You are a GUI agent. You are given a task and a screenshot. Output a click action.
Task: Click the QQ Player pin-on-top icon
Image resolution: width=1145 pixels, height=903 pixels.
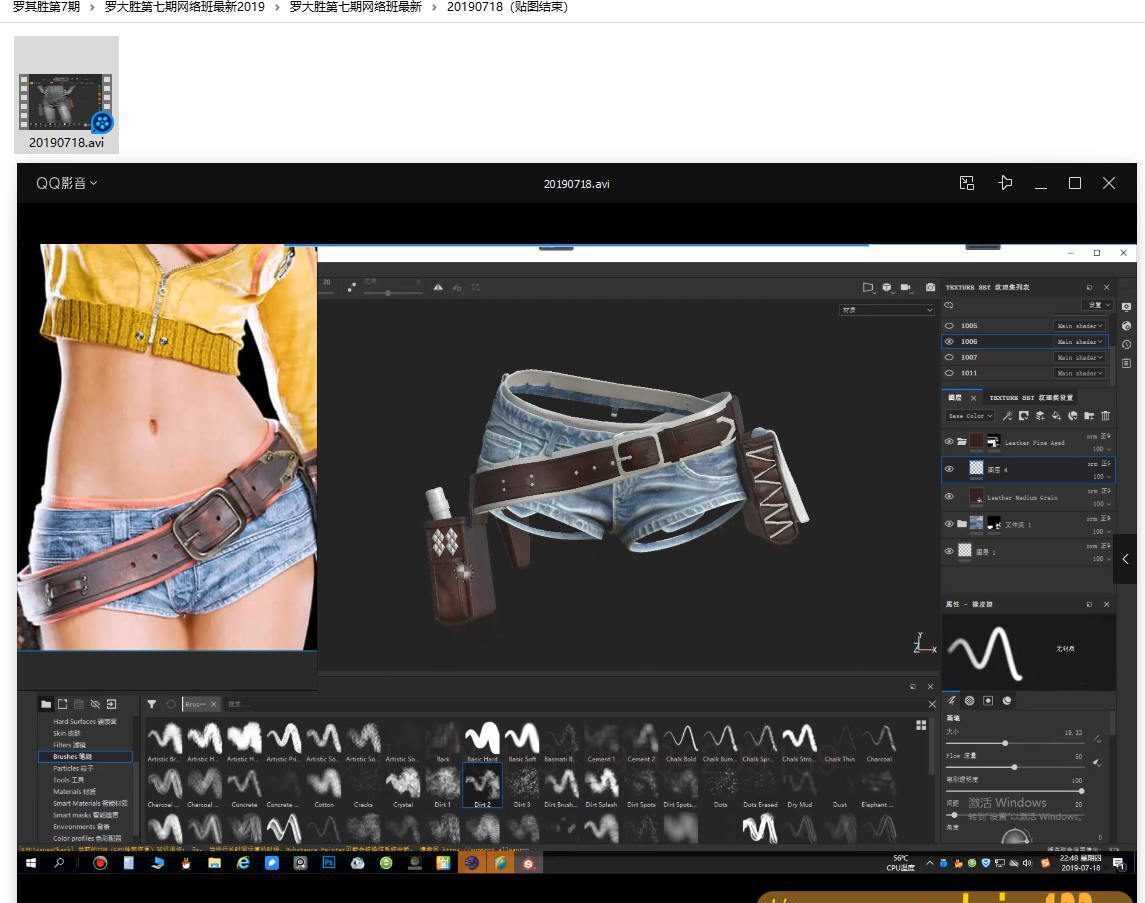click(x=1005, y=183)
